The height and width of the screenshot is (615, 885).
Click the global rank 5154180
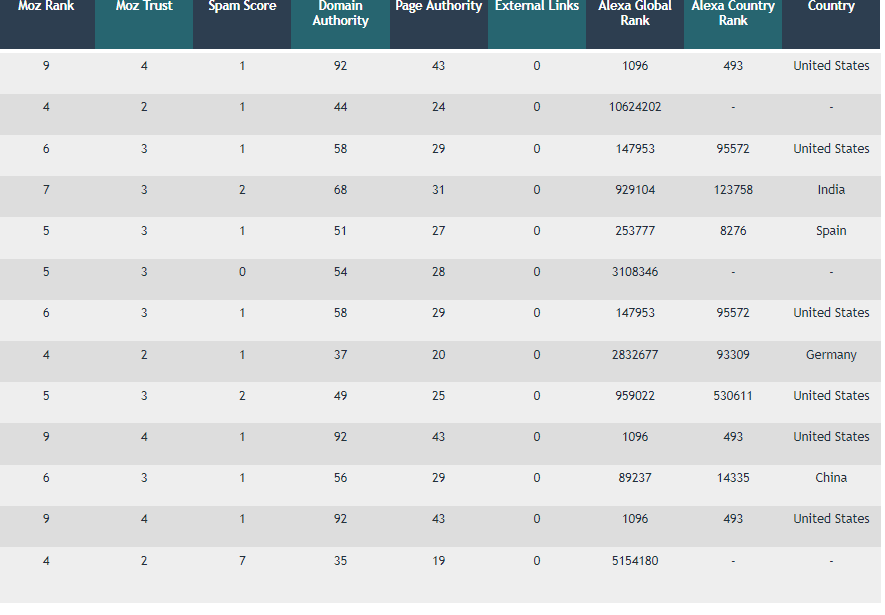635,561
